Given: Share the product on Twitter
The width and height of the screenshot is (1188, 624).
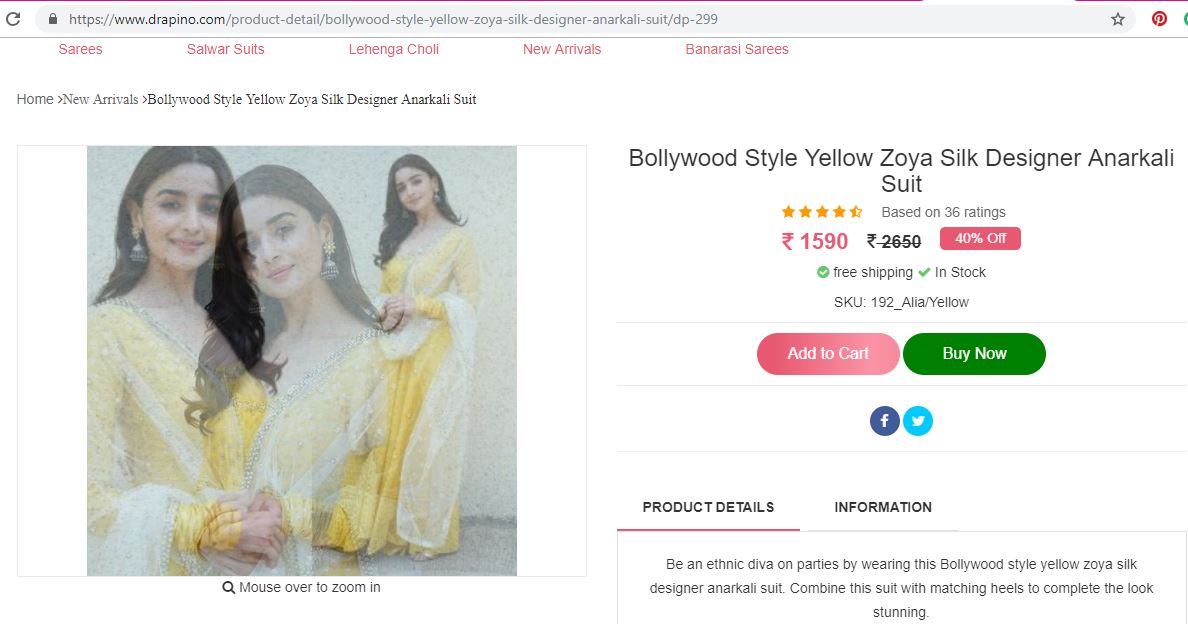Looking at the screenshot, I should [x=918, y=421].
